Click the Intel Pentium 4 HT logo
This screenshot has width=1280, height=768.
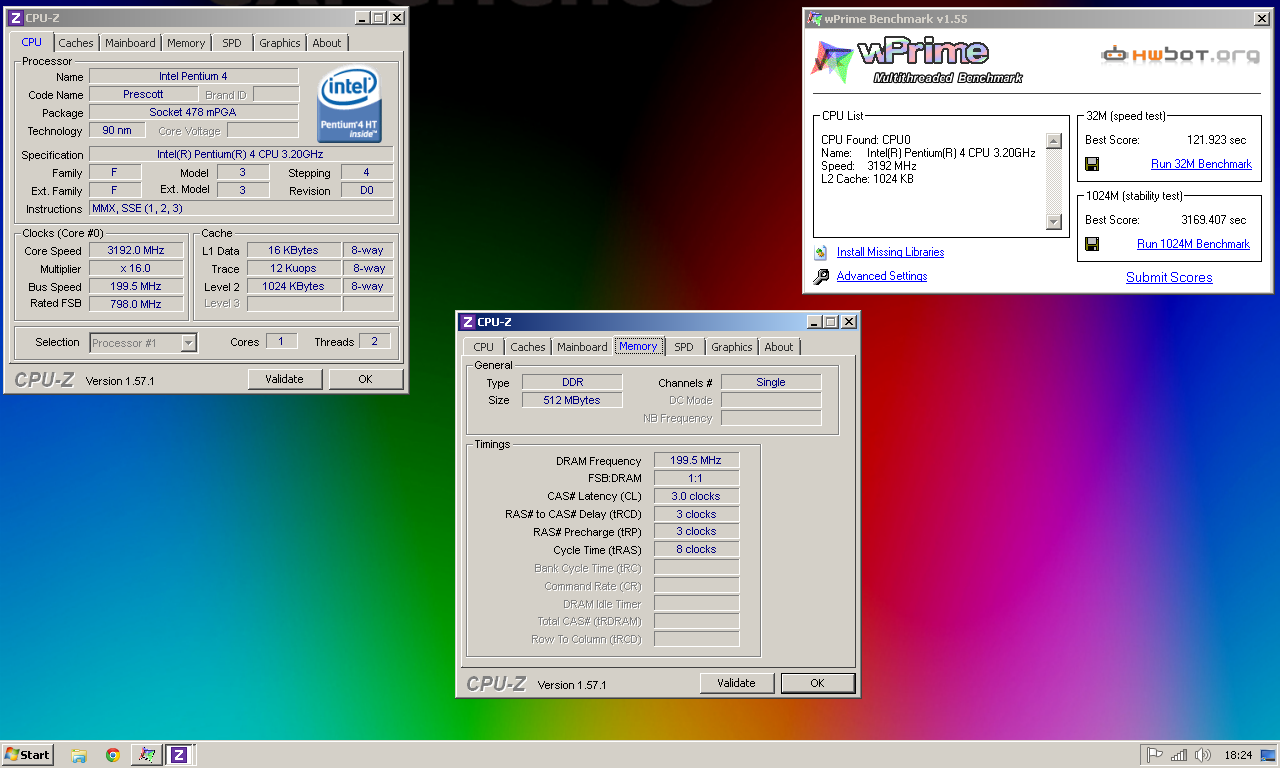point(350,104)
